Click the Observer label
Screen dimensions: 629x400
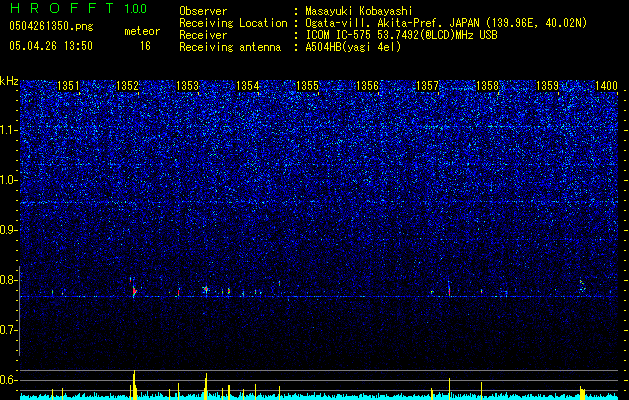(203, 11)
